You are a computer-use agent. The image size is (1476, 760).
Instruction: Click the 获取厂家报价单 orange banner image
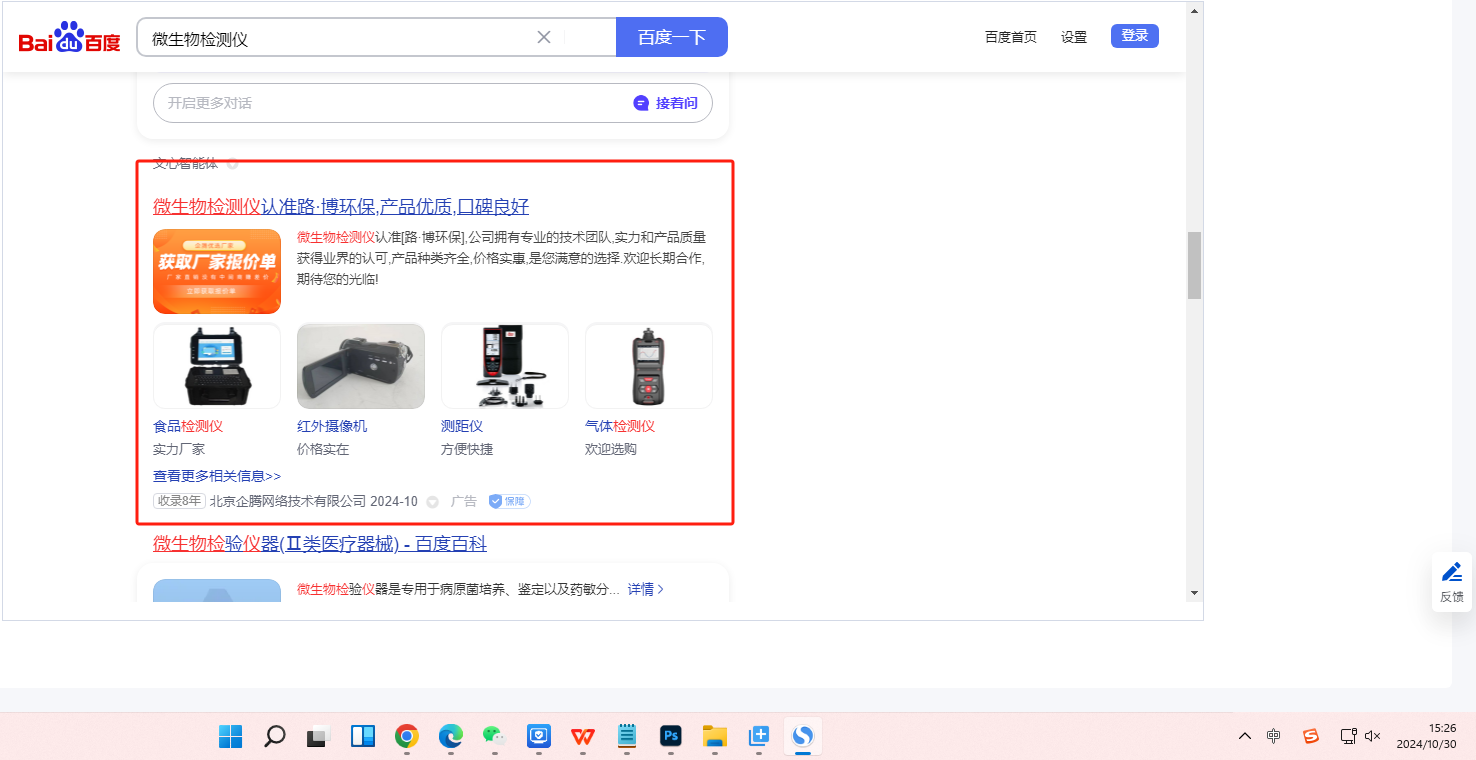[217, 272]
